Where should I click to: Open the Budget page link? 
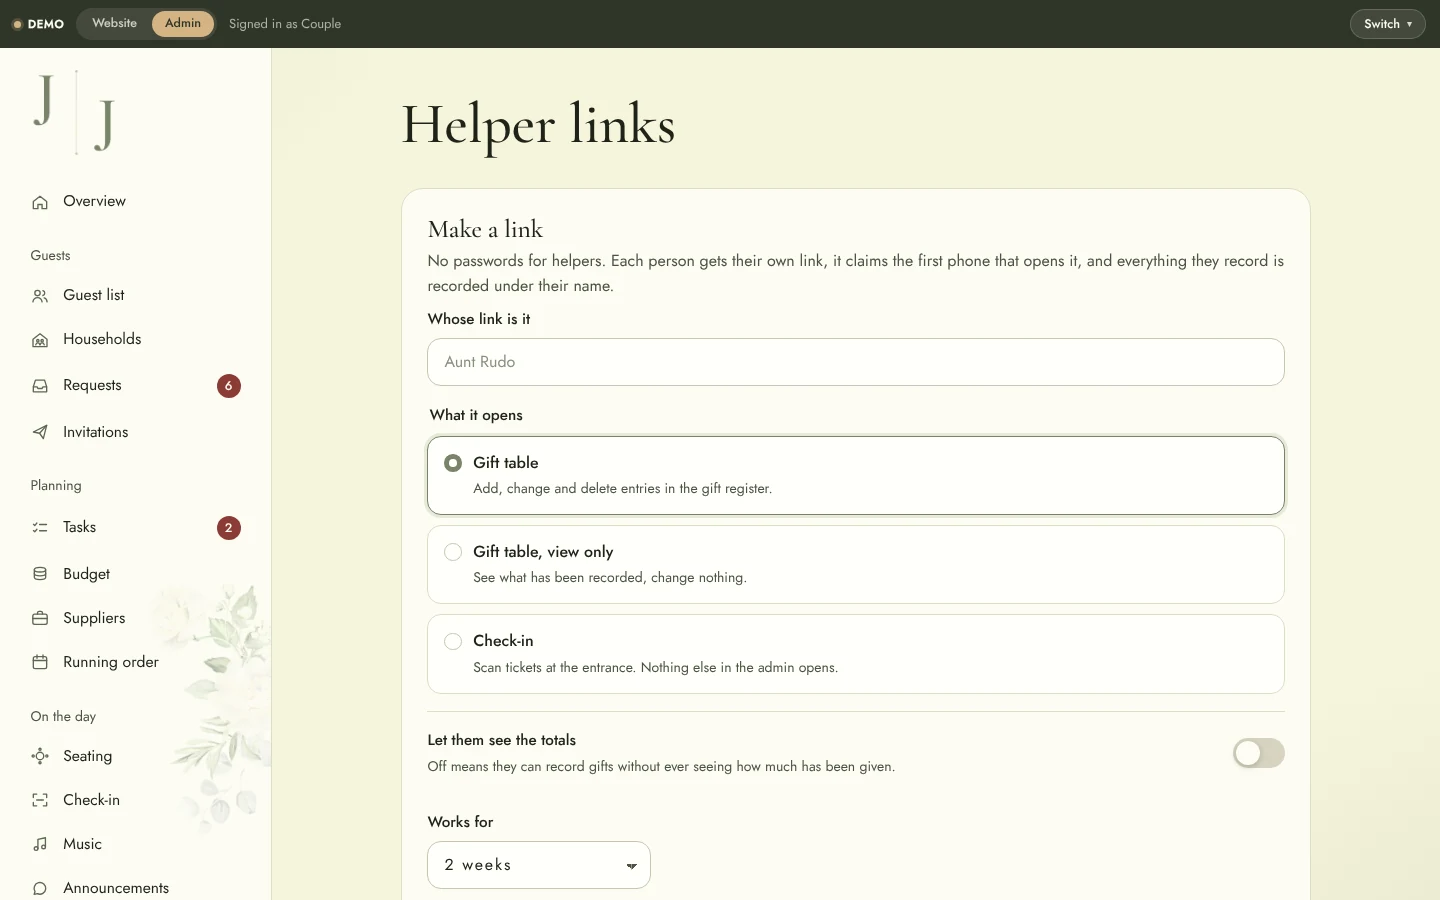tap(87, 574)
